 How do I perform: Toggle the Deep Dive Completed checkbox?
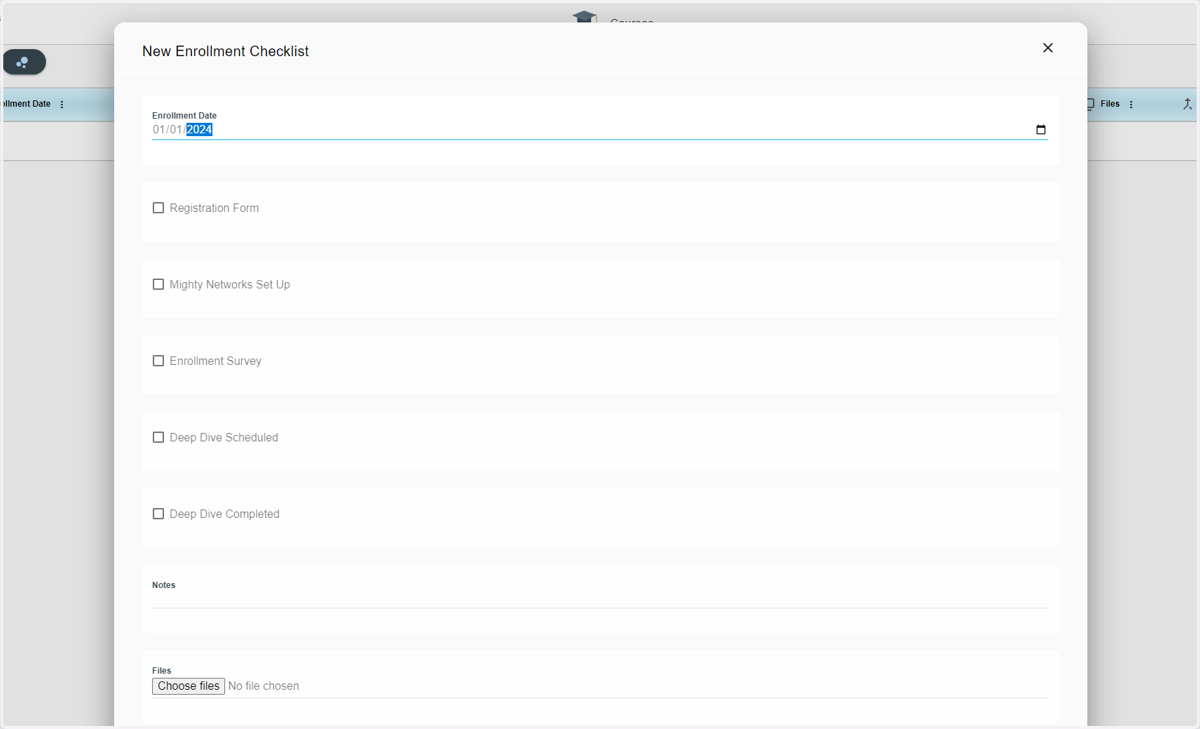pyautogui.click(x=158, y=514)
